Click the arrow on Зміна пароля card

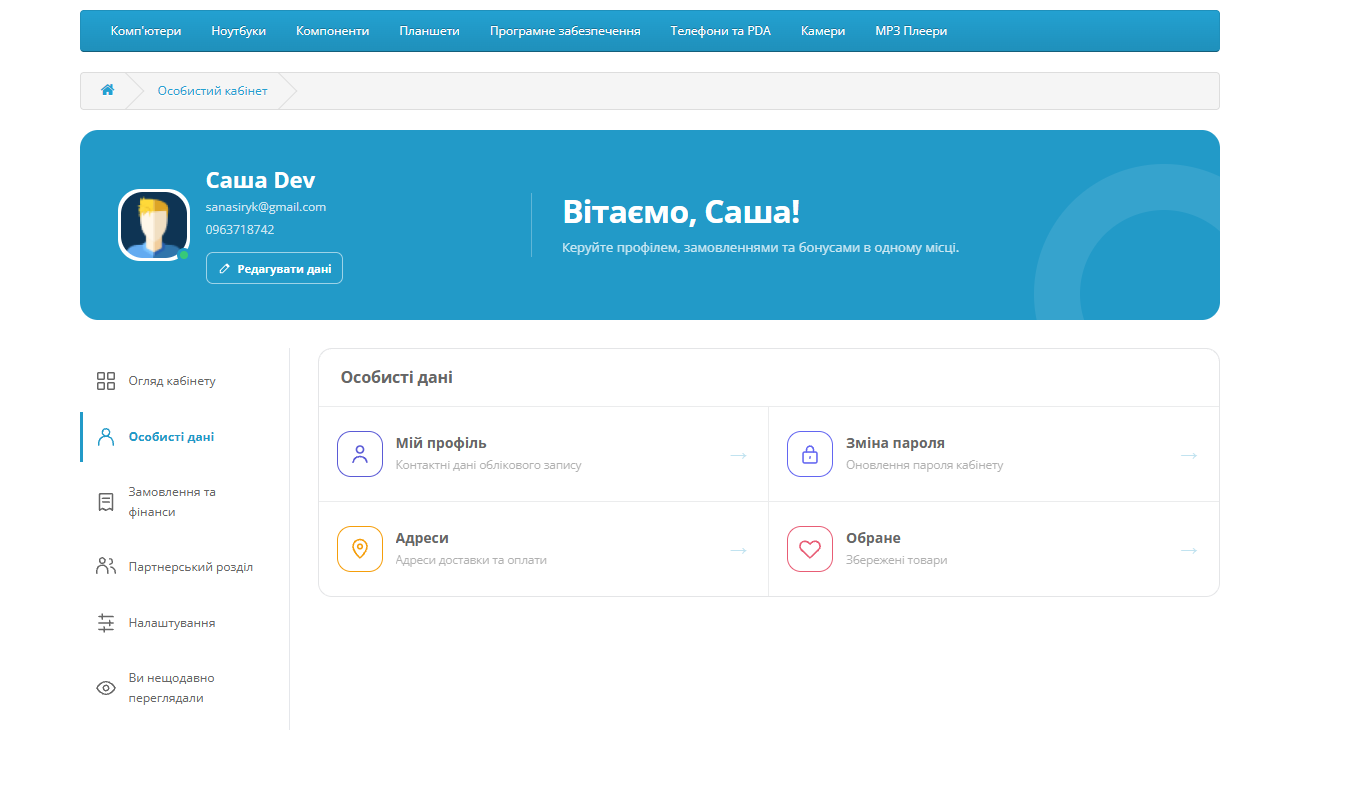coord(1189,455)
